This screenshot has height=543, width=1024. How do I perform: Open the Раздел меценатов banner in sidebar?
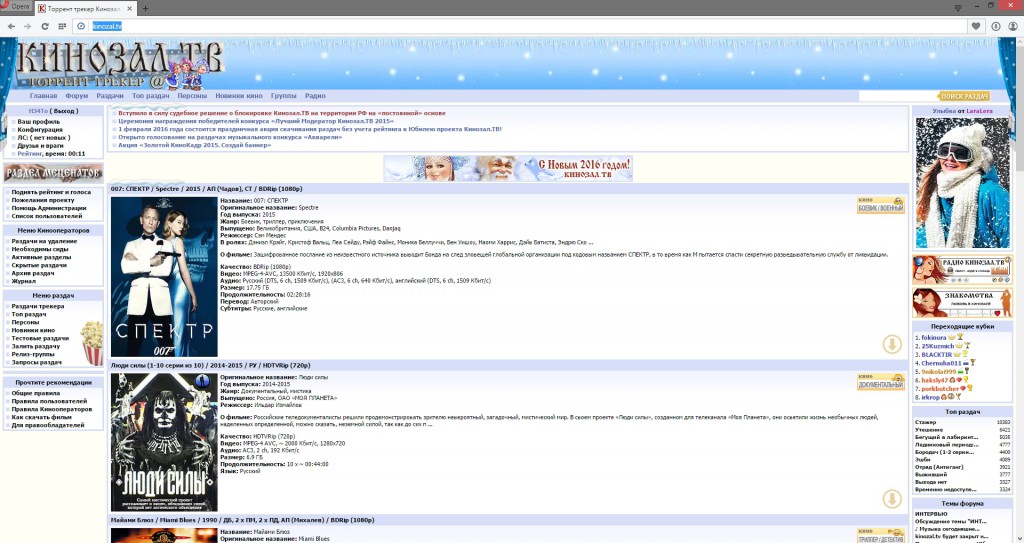pyautogui.click(x=53, y=174)
